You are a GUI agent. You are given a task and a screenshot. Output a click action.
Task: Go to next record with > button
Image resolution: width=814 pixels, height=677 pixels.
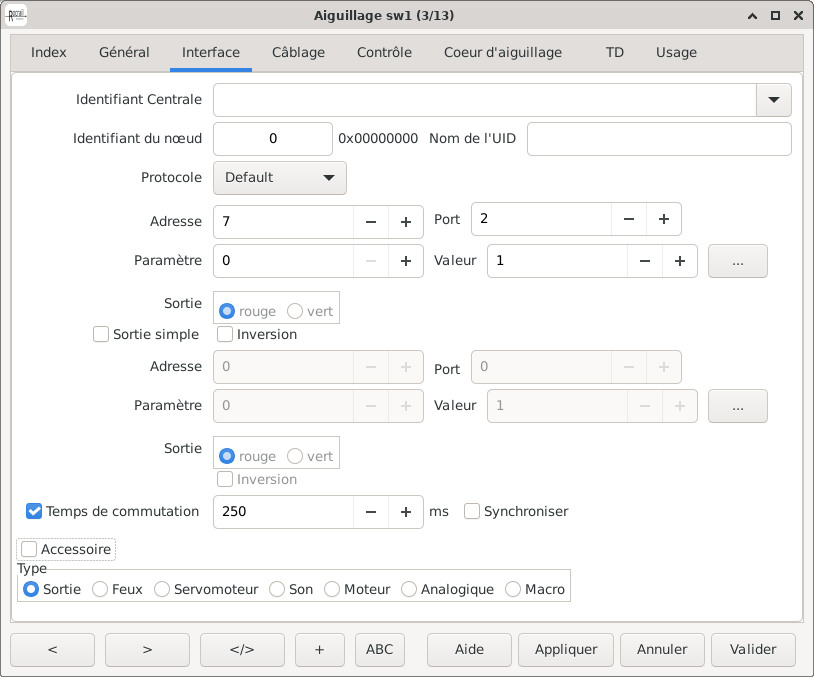pos(147,650)
